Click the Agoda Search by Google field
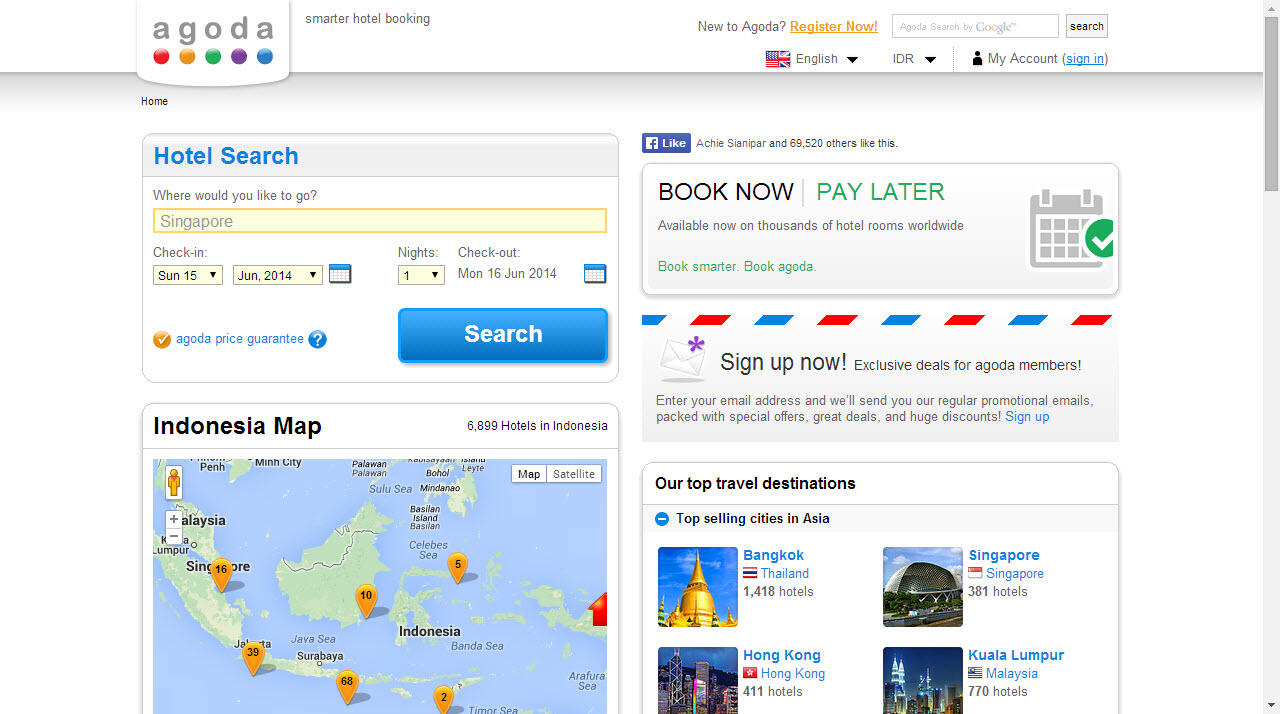This screenshot has width=1280, height=714. coord(975,26)
